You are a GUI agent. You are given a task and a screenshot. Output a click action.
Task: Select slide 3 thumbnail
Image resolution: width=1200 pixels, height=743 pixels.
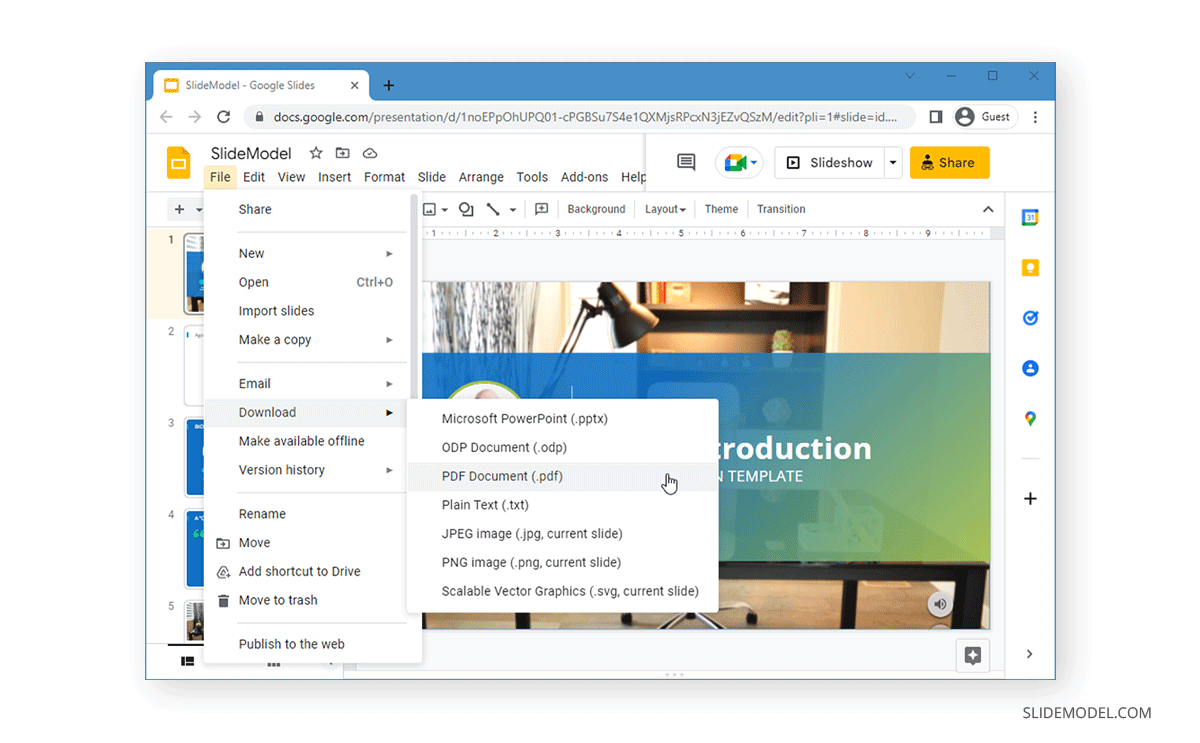(195, 457)
